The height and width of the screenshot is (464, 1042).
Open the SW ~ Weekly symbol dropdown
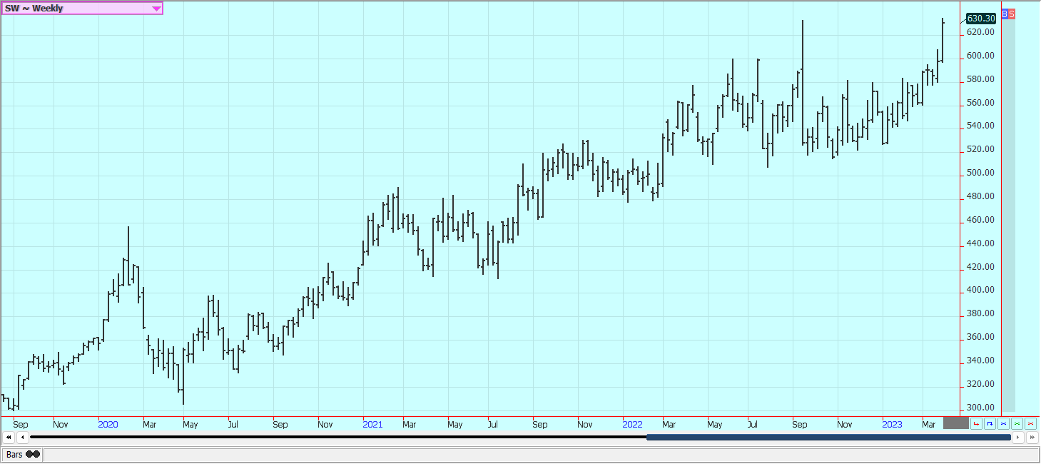coord(82,8)
